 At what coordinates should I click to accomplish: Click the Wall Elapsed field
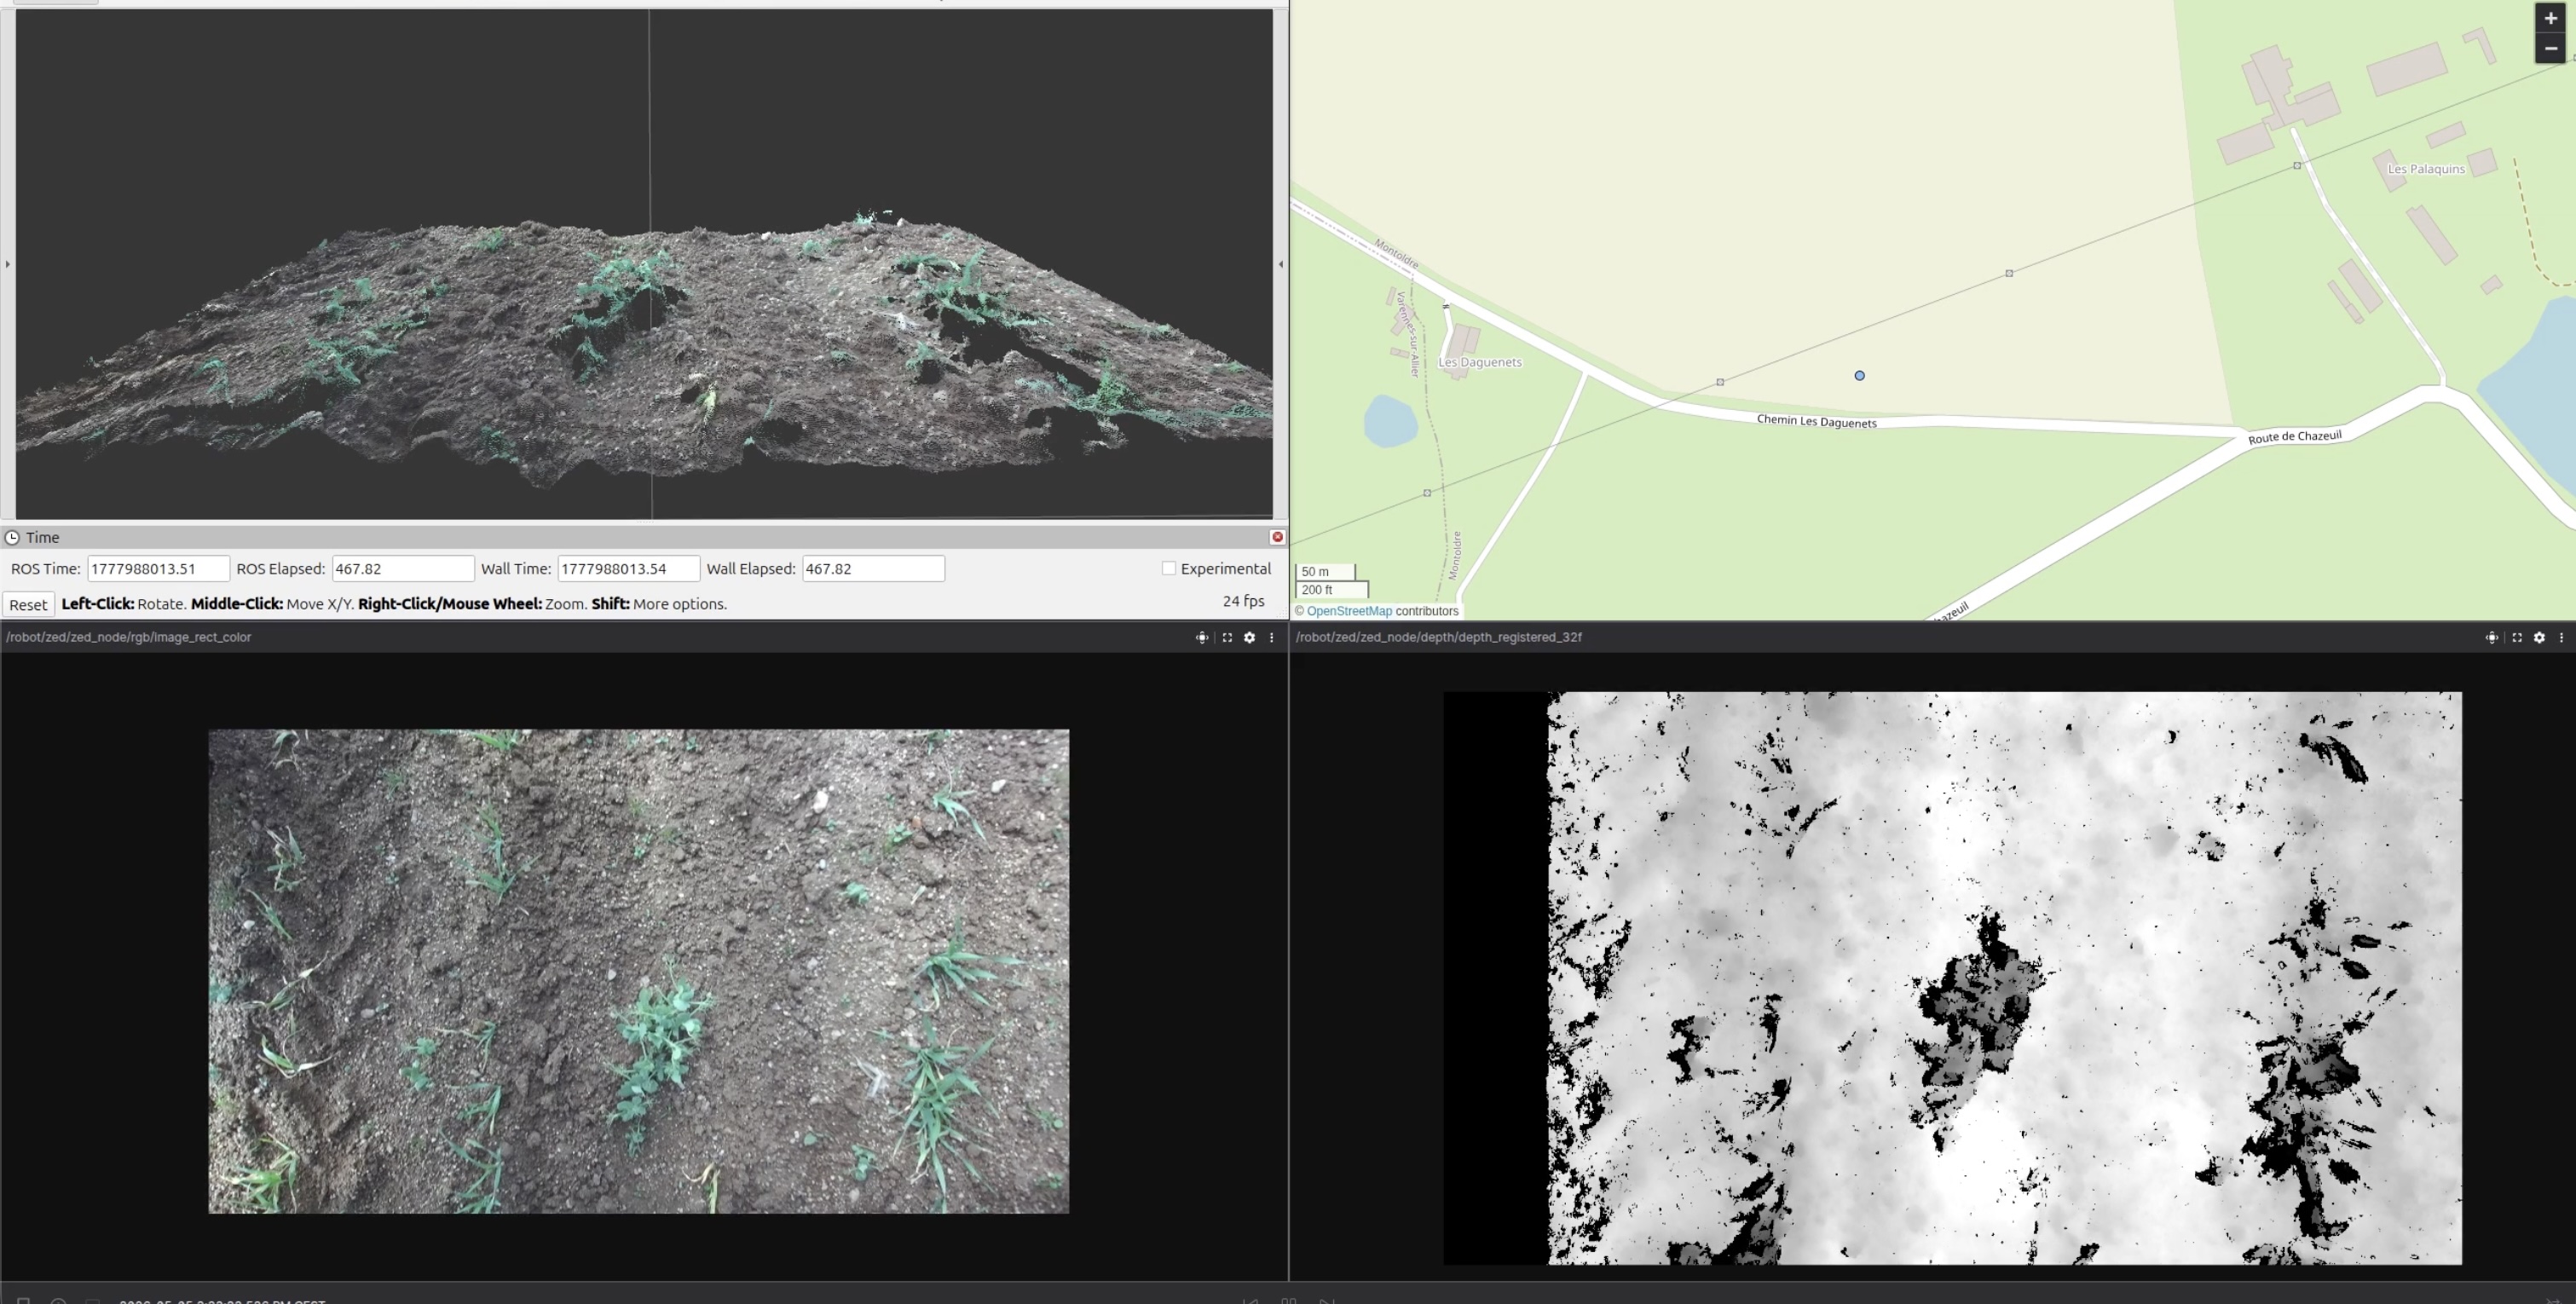(873, 568)
